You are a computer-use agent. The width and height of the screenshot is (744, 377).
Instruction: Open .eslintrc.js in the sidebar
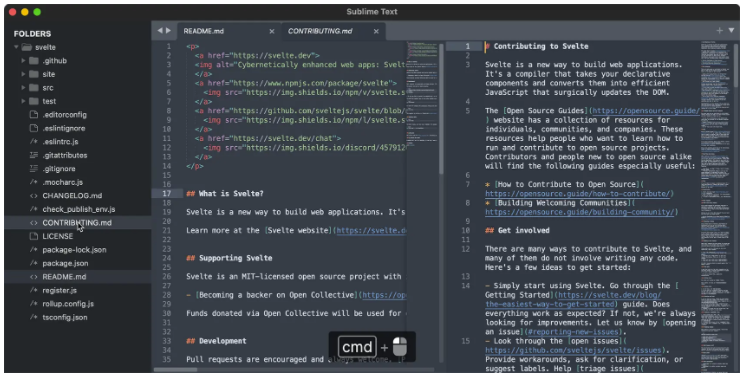click(60, 142)
